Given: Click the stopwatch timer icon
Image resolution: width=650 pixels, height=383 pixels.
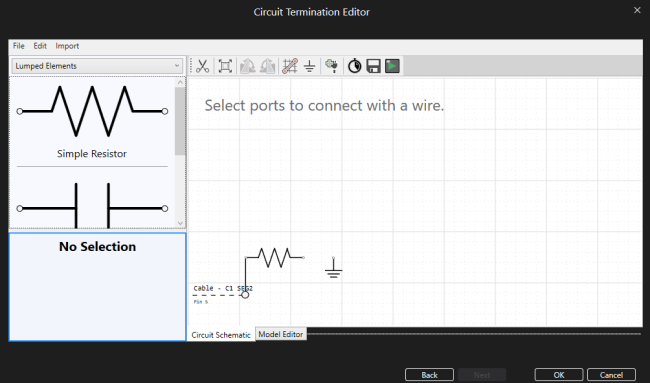Looking at the screenshot, I should coord(354,66).
